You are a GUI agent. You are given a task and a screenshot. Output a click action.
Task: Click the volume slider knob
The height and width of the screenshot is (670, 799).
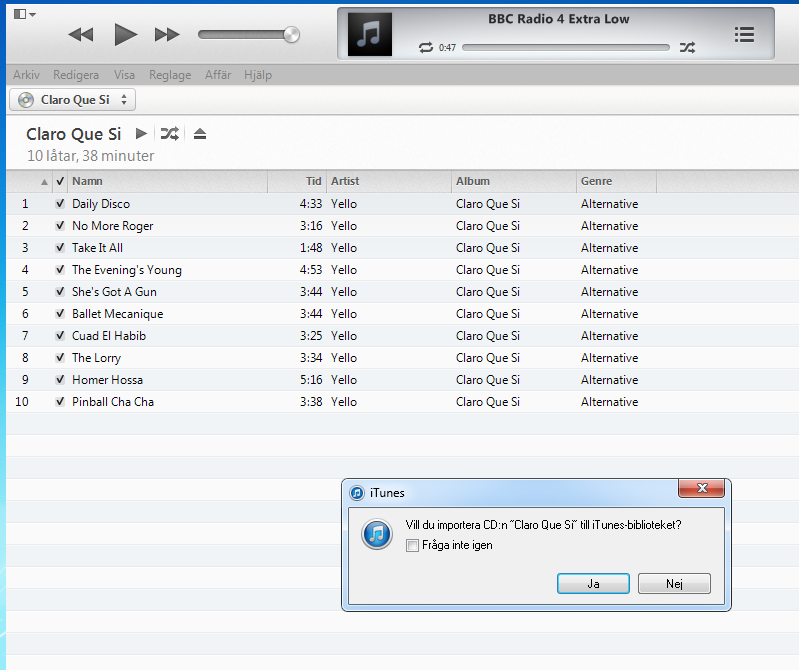pos(291,35)
